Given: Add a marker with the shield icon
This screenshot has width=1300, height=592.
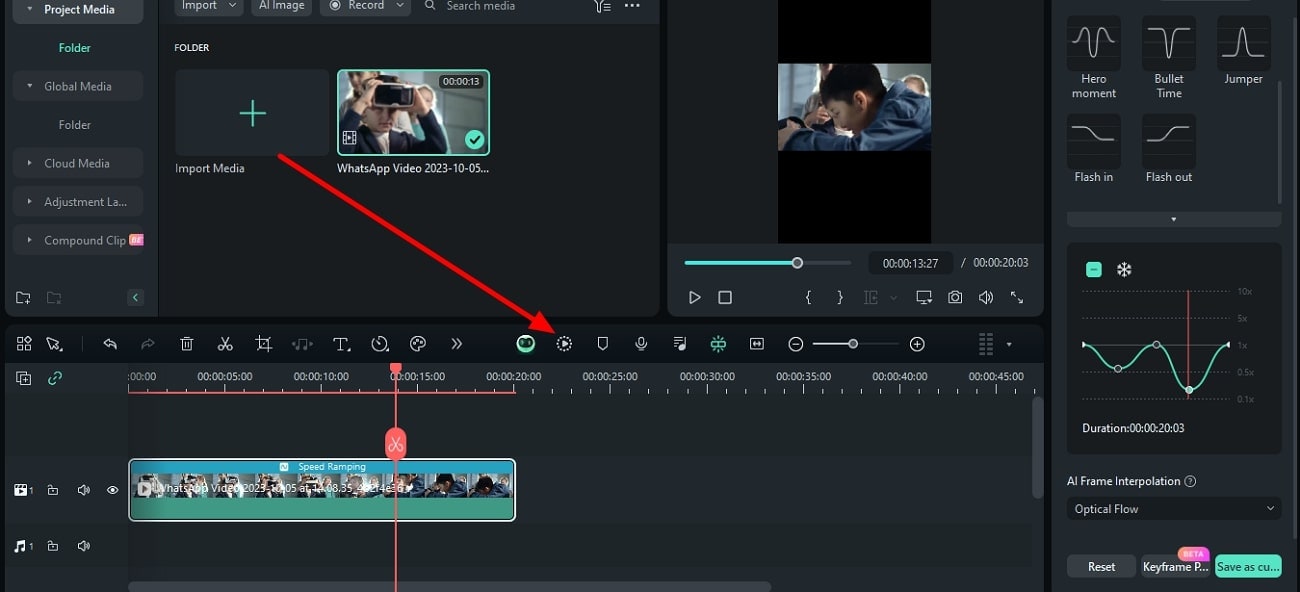Looking at the screenshot, I should click(x=602, y=344).
